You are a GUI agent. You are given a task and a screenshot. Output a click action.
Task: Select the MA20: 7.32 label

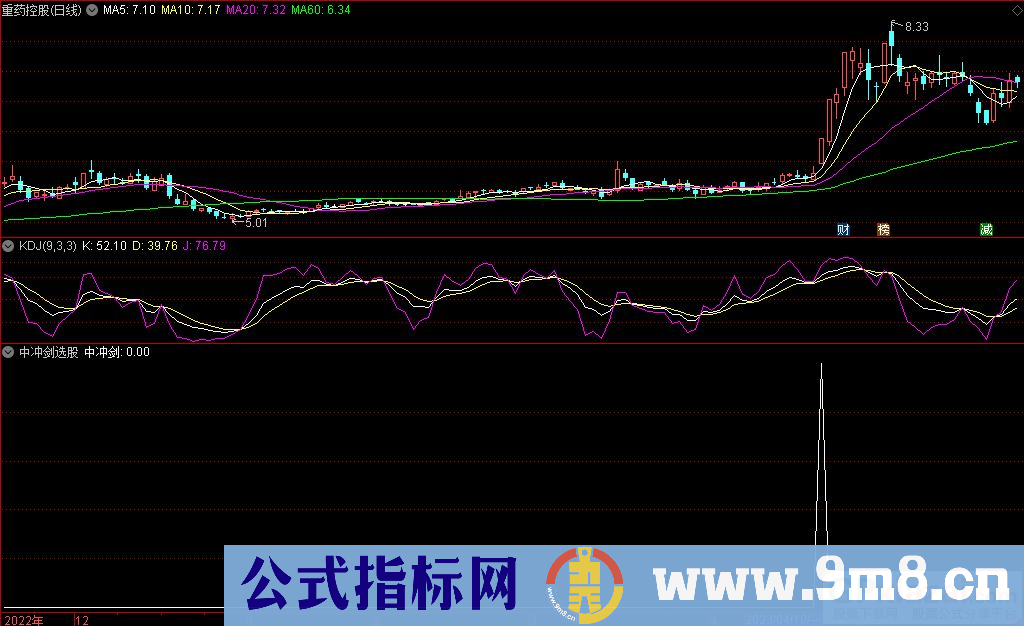pyautogui.click(x=255, y=10)
